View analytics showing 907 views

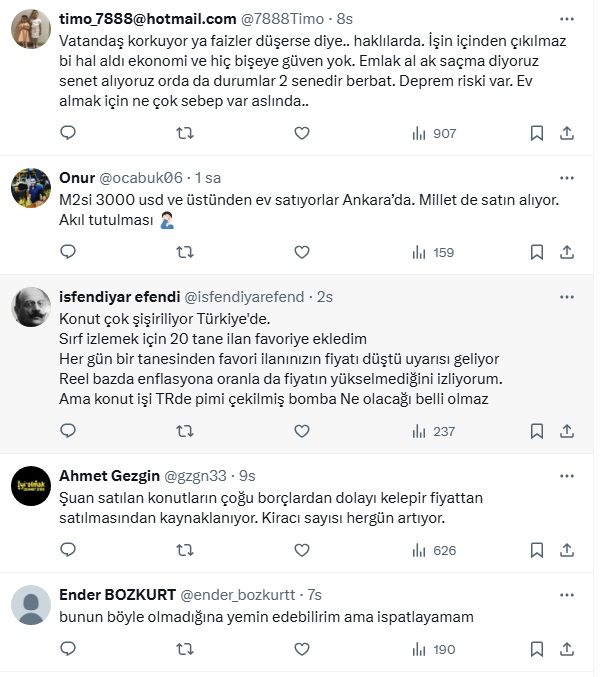(434, 133)
